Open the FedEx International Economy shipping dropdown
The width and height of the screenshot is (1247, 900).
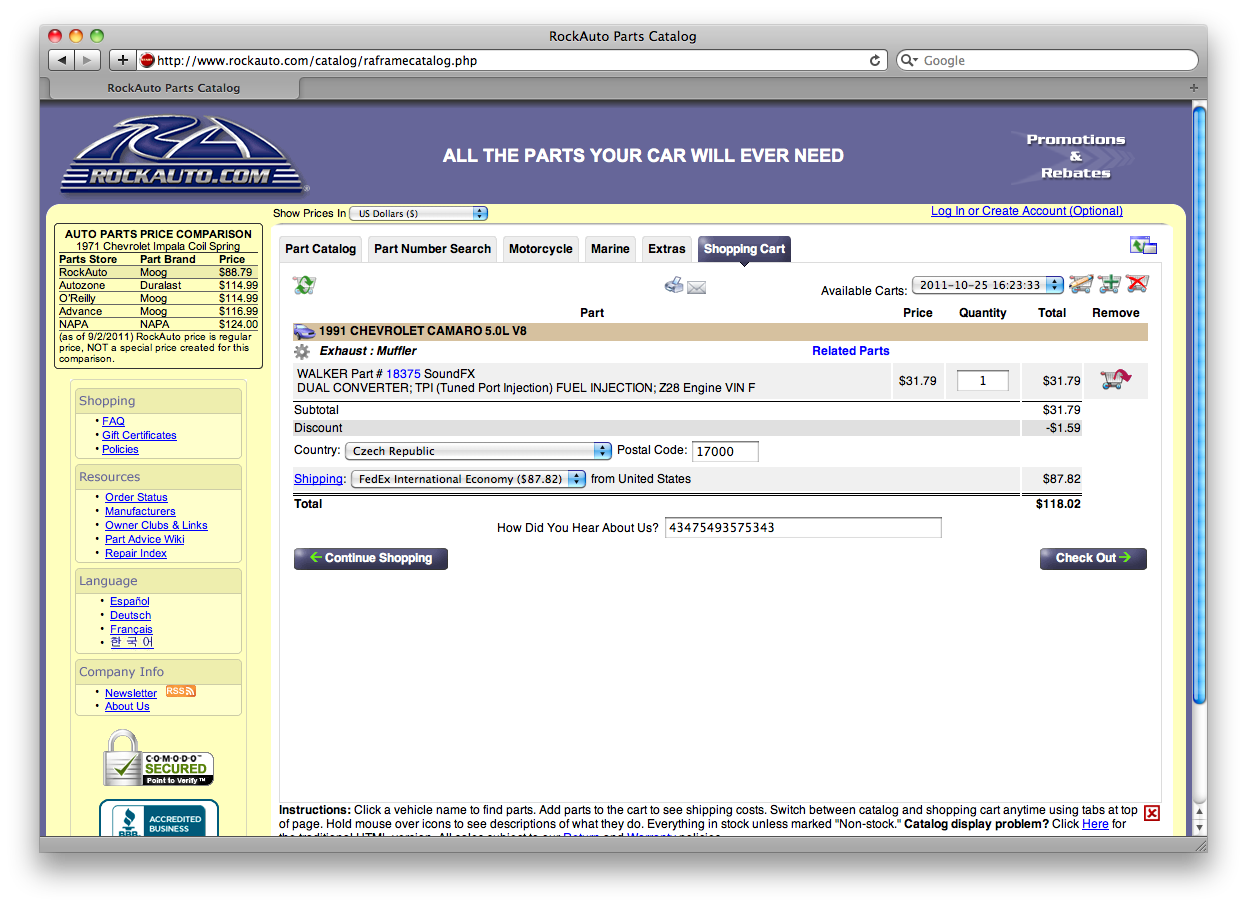tap(468, 479)
